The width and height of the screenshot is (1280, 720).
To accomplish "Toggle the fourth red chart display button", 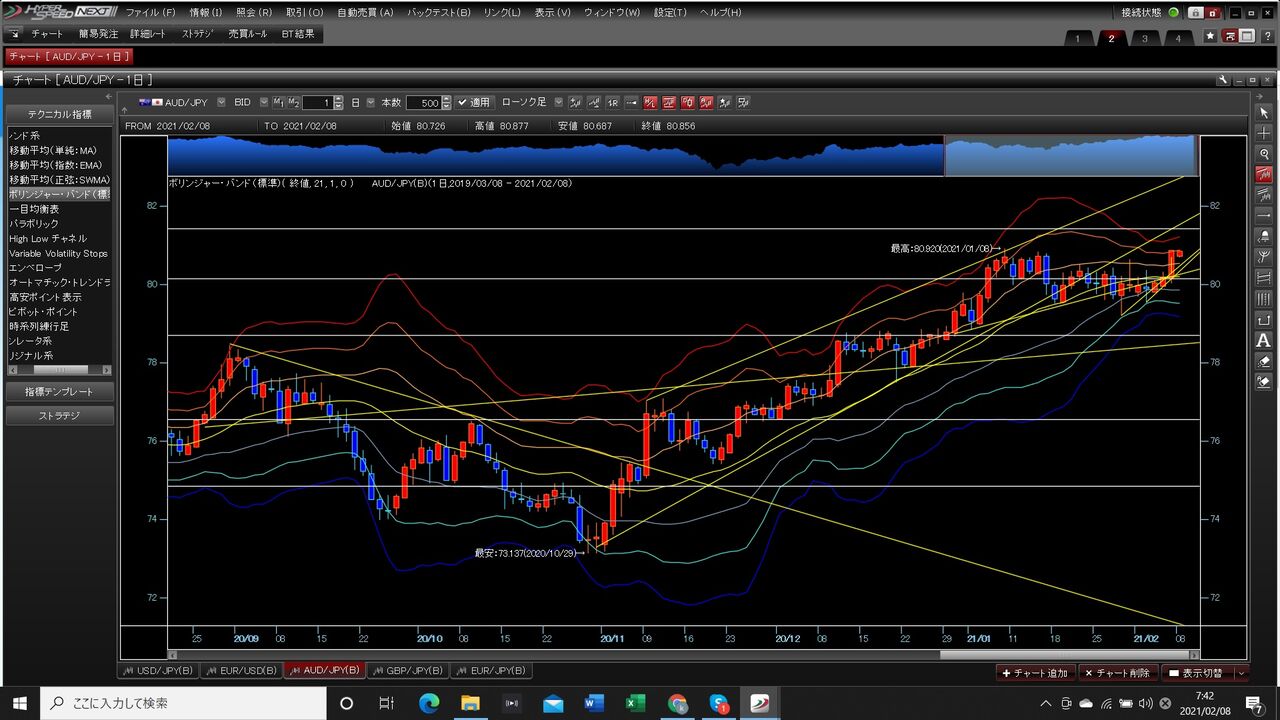I will pos(706,102).
